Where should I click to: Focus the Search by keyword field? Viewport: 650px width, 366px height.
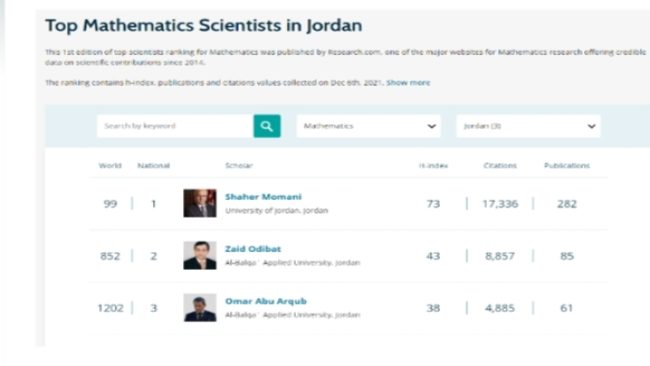pyautogui.click(x=175, y=126)
